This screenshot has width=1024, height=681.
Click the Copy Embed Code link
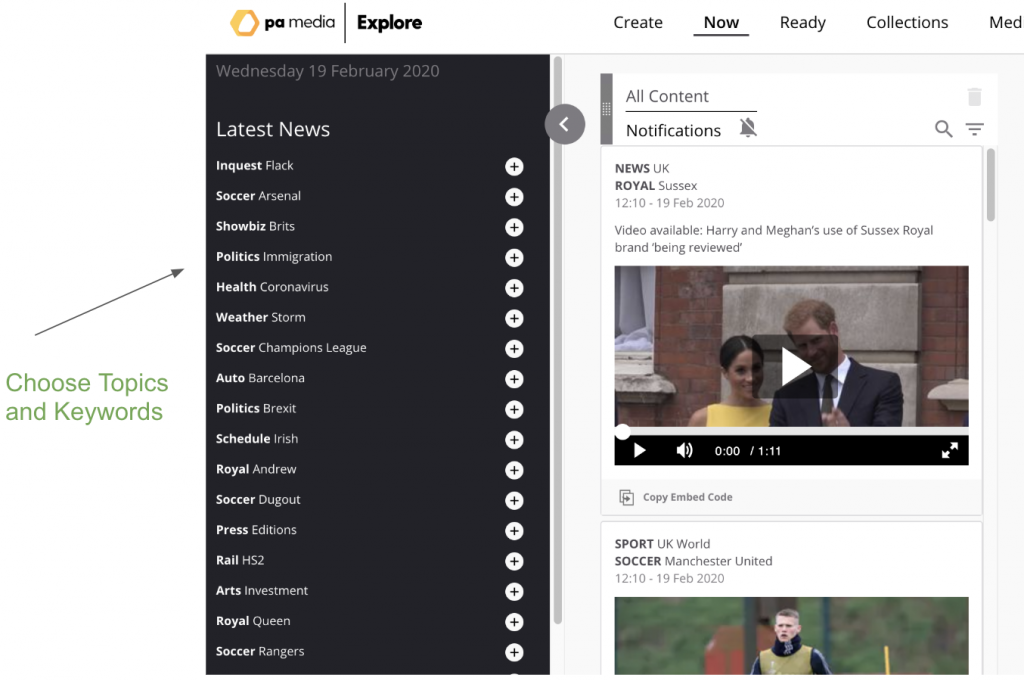click(x=687, y=497)
